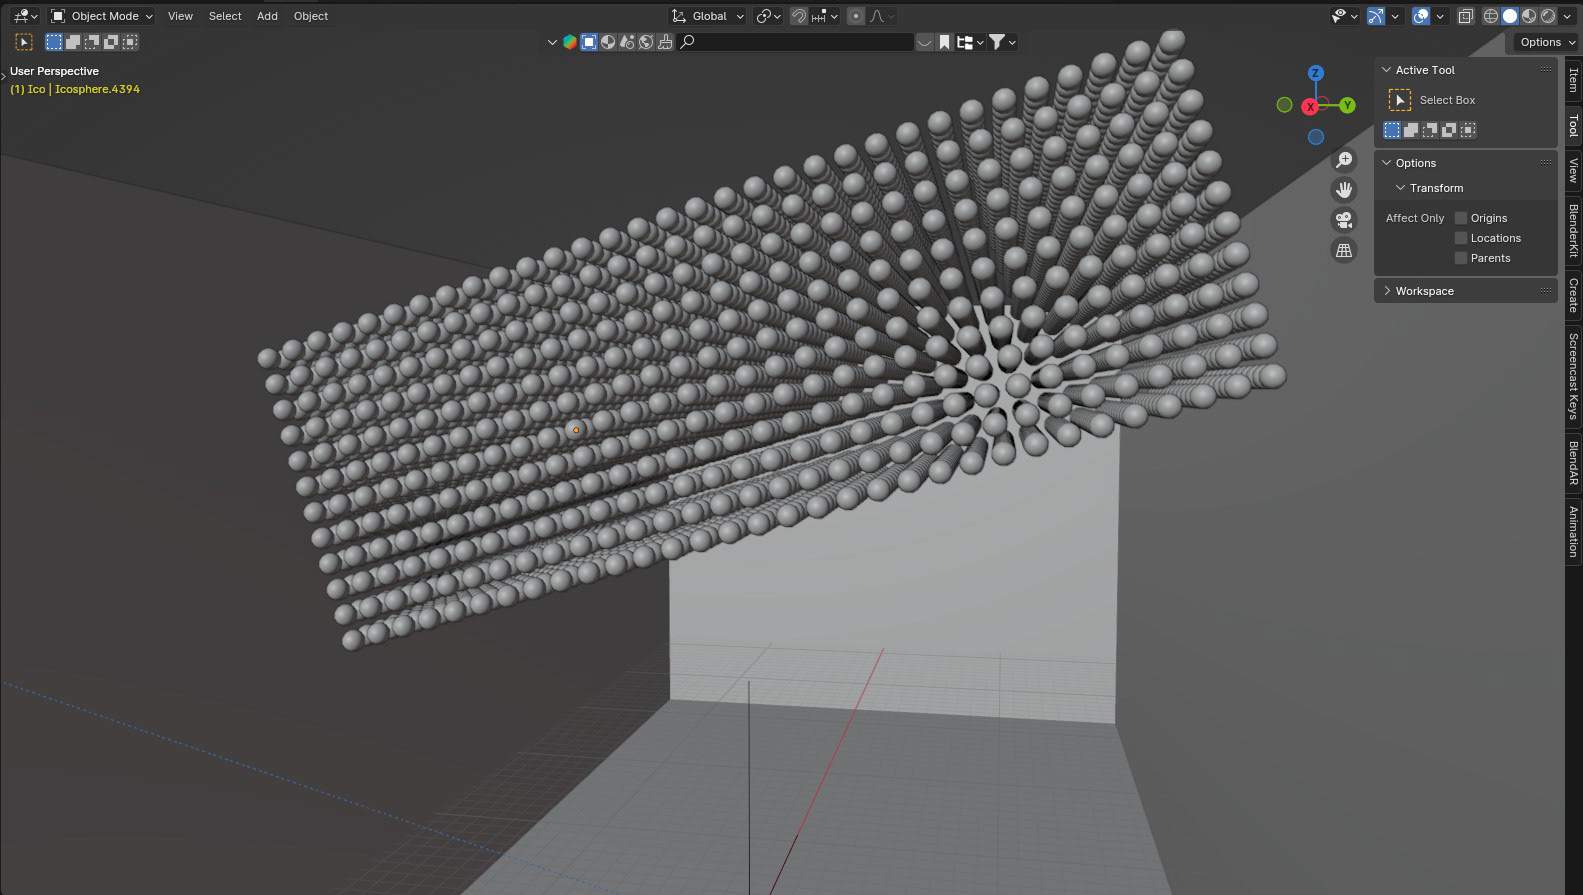Switch to the Screencast Keys sidebar tab
Screen dimensions: 1583x895
pos(1573,376)
